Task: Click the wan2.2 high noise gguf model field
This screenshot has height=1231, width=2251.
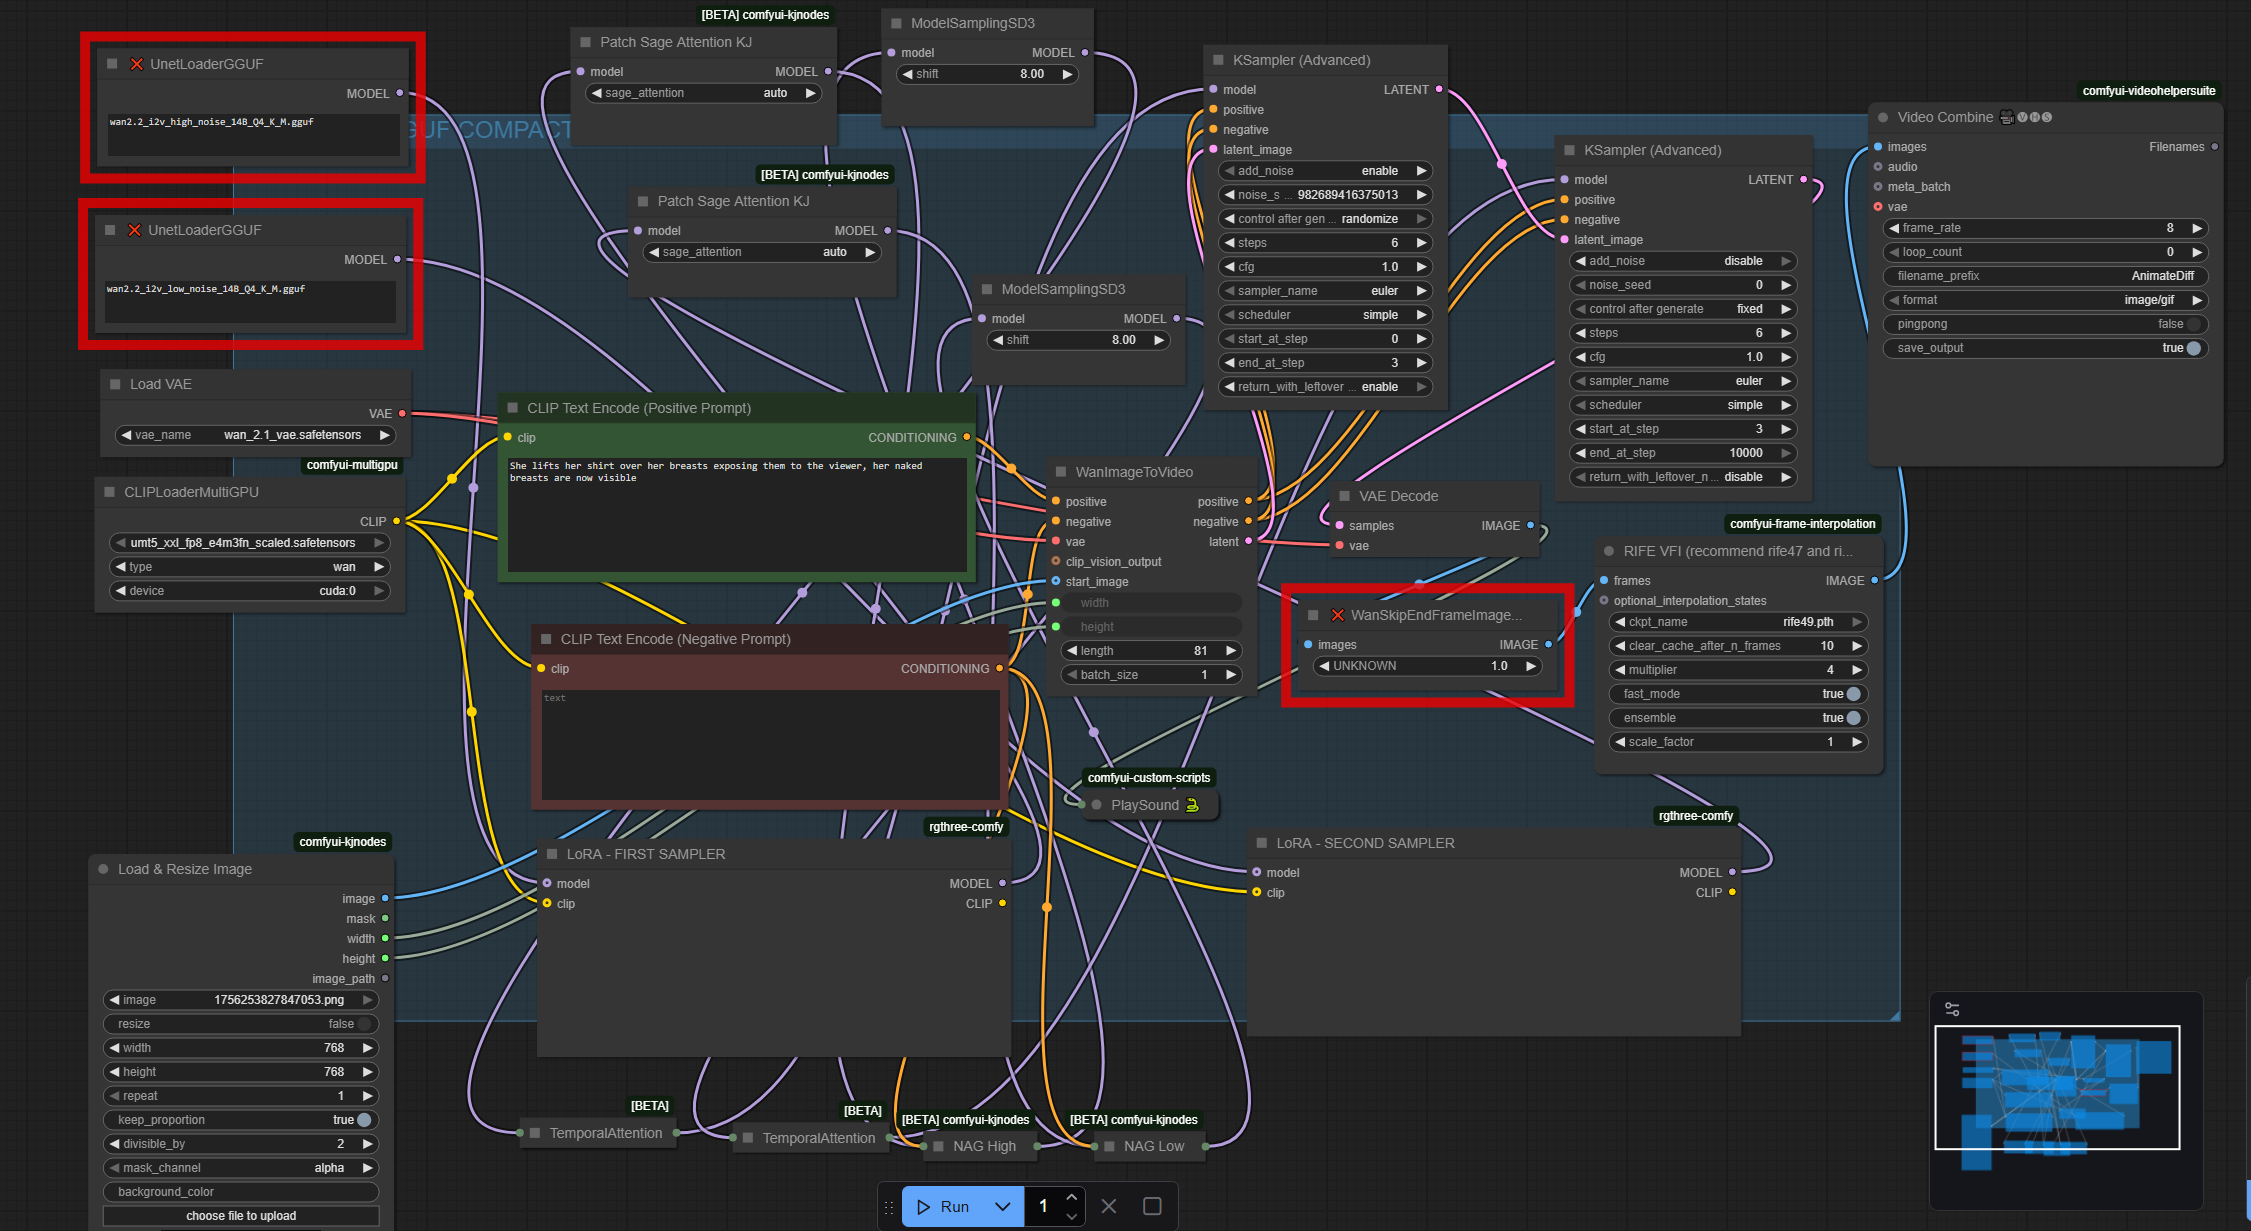Action: point(254,134)
